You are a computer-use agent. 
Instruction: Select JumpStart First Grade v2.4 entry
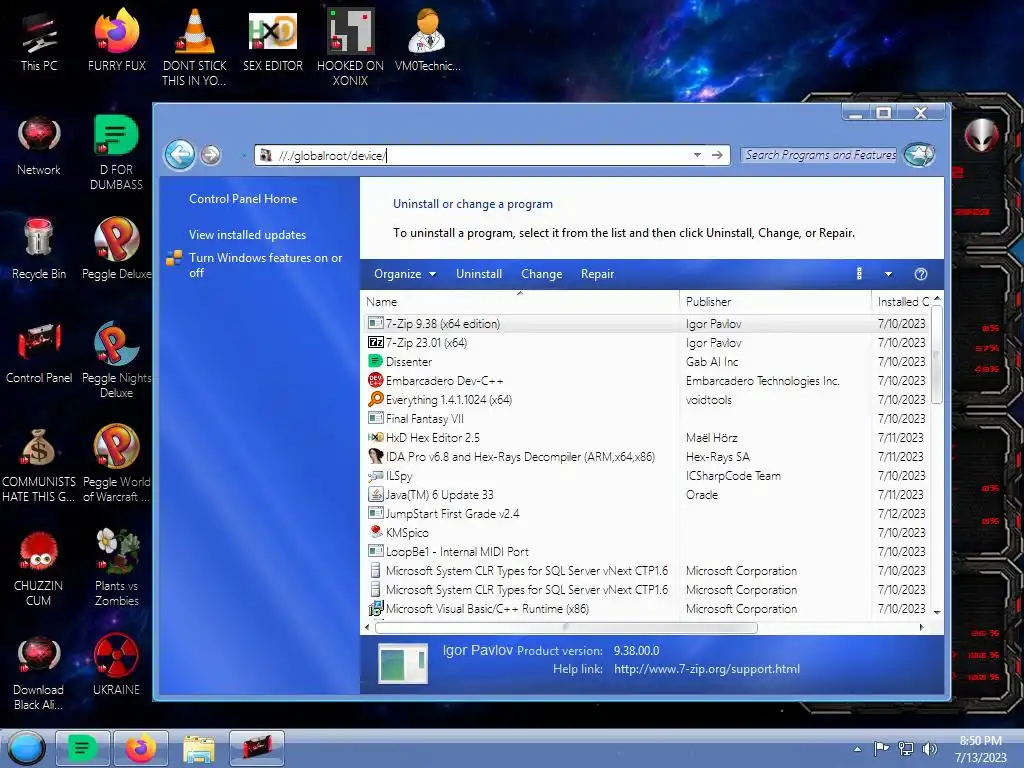coord(647,514)
